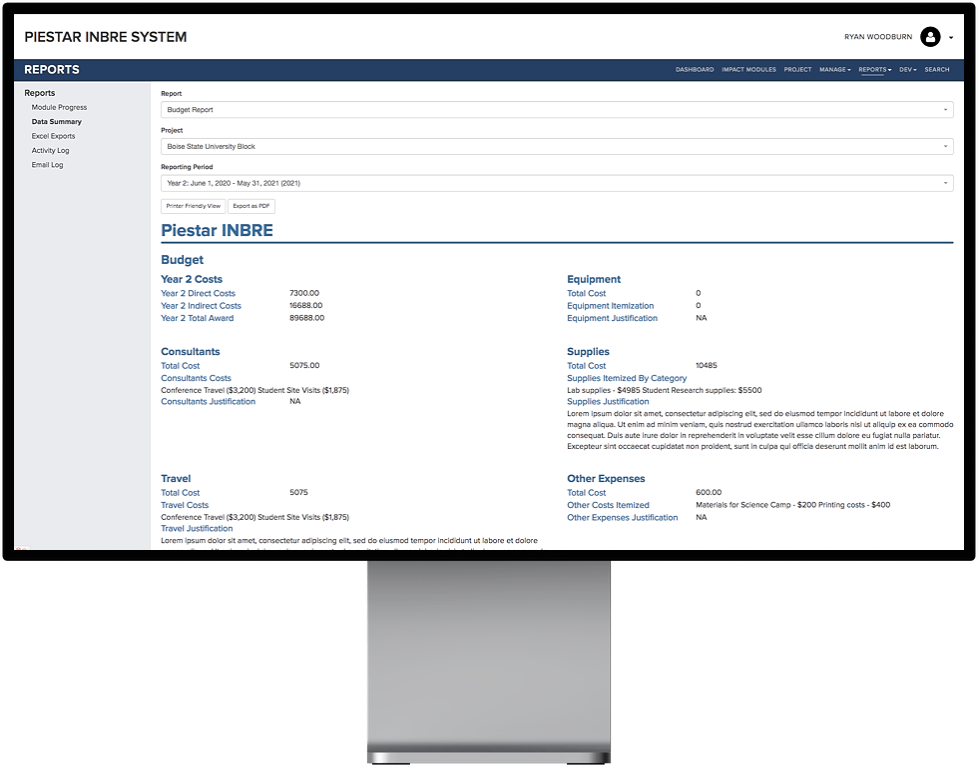Open Email Log in the sidebar
This screenshot has width=978, height=768.
point(47,165)
